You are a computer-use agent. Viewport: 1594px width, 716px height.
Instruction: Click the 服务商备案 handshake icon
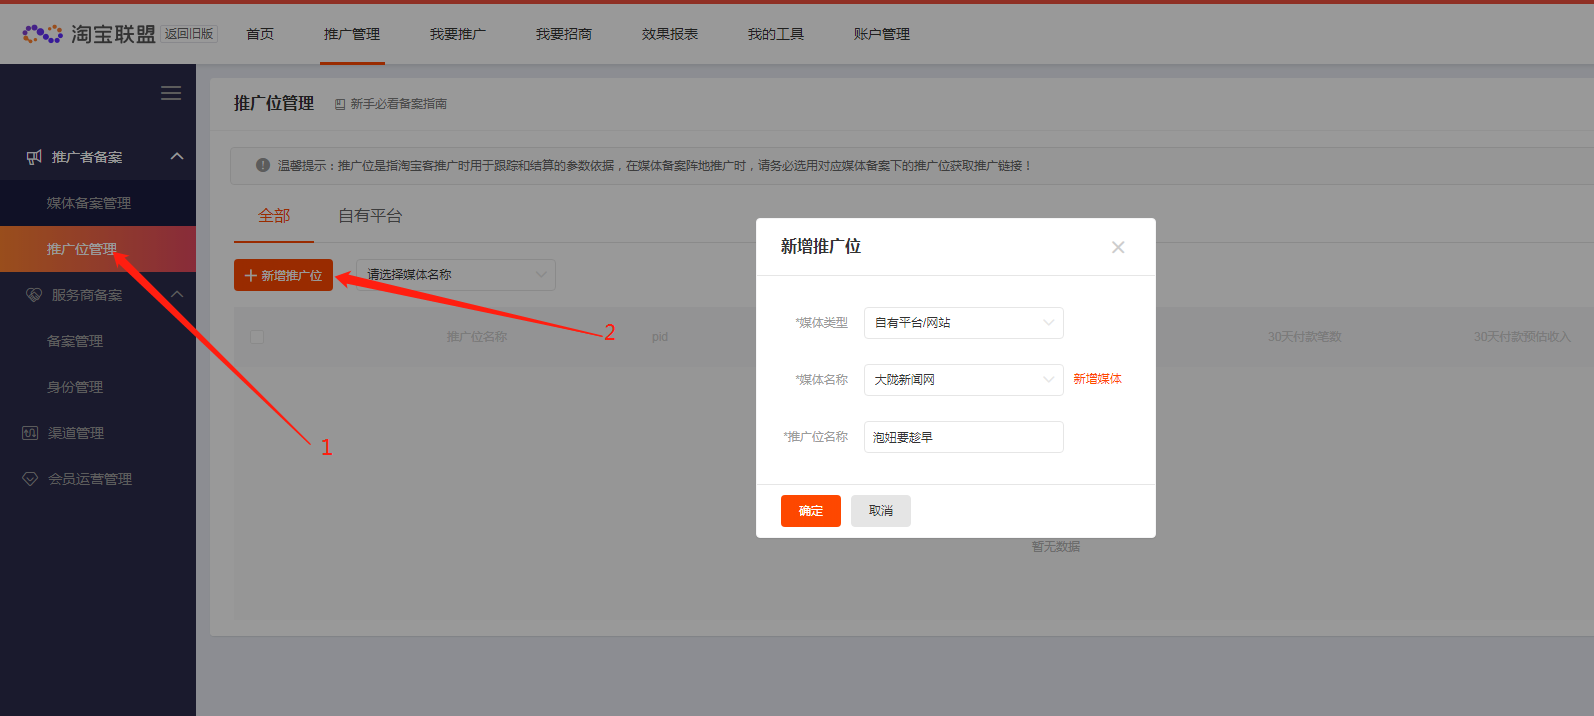coord(34,295)
